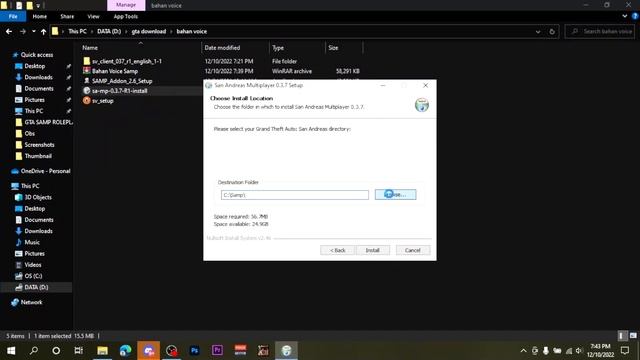This screenshot has width=640, height=360.
Task: Open OS (C:) drive in sidebar
Action: (33, 276)
